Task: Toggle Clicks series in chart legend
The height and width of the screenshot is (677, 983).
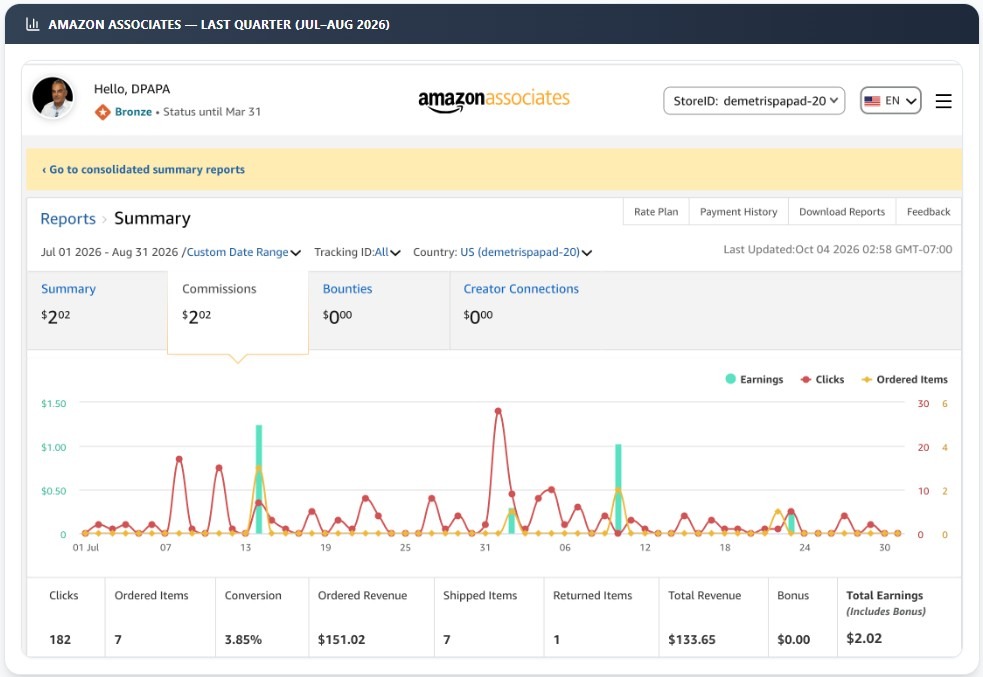Action: point(823,379)
